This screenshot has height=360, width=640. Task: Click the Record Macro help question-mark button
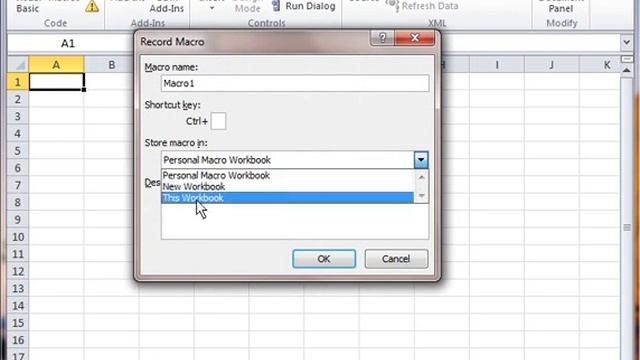[x=382, y=38]
